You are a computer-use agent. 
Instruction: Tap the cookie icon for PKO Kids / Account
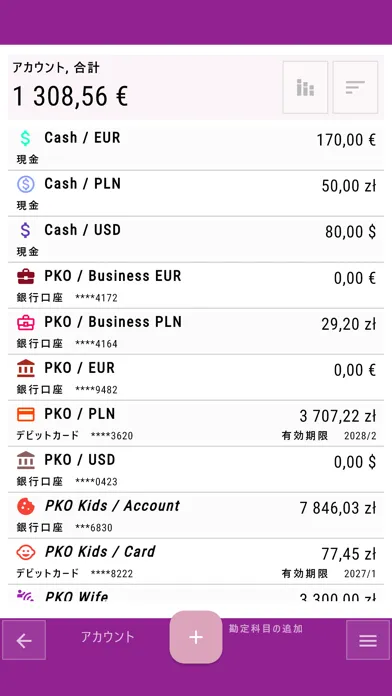tap(26, 506)
